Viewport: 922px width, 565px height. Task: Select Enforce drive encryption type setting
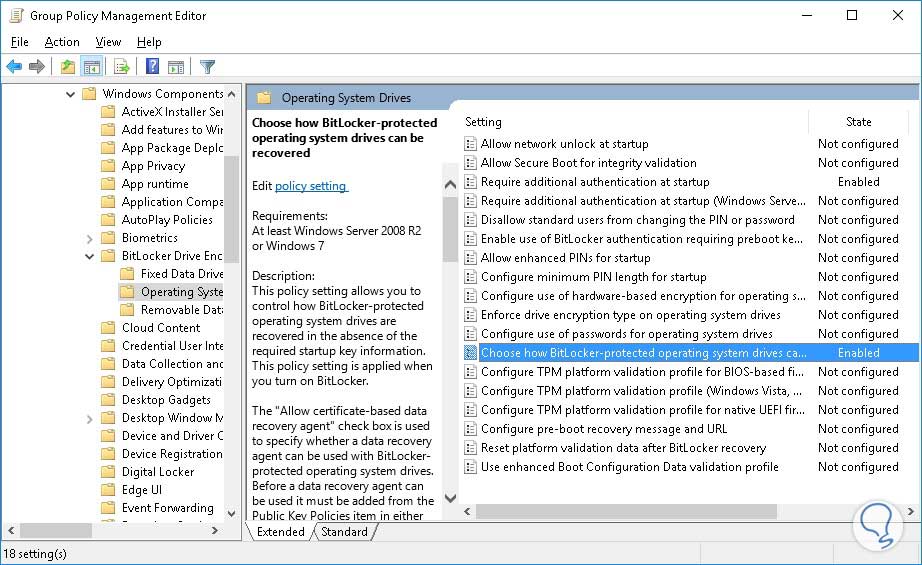[630, 315]
